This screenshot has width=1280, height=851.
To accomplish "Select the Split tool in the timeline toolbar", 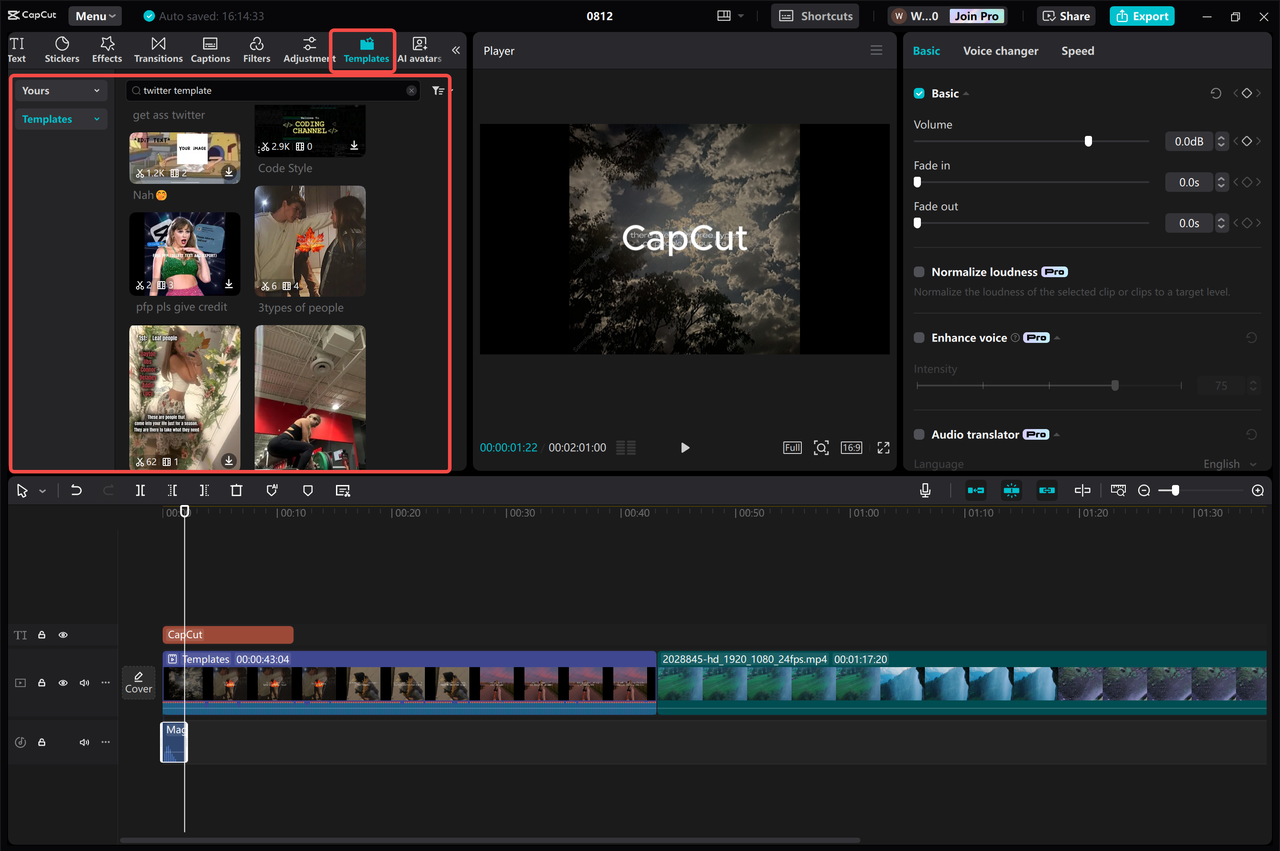I will tap(140, 490).
